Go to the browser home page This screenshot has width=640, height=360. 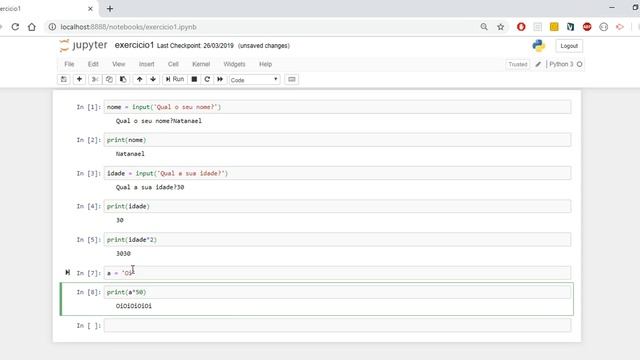coord(32,27)
